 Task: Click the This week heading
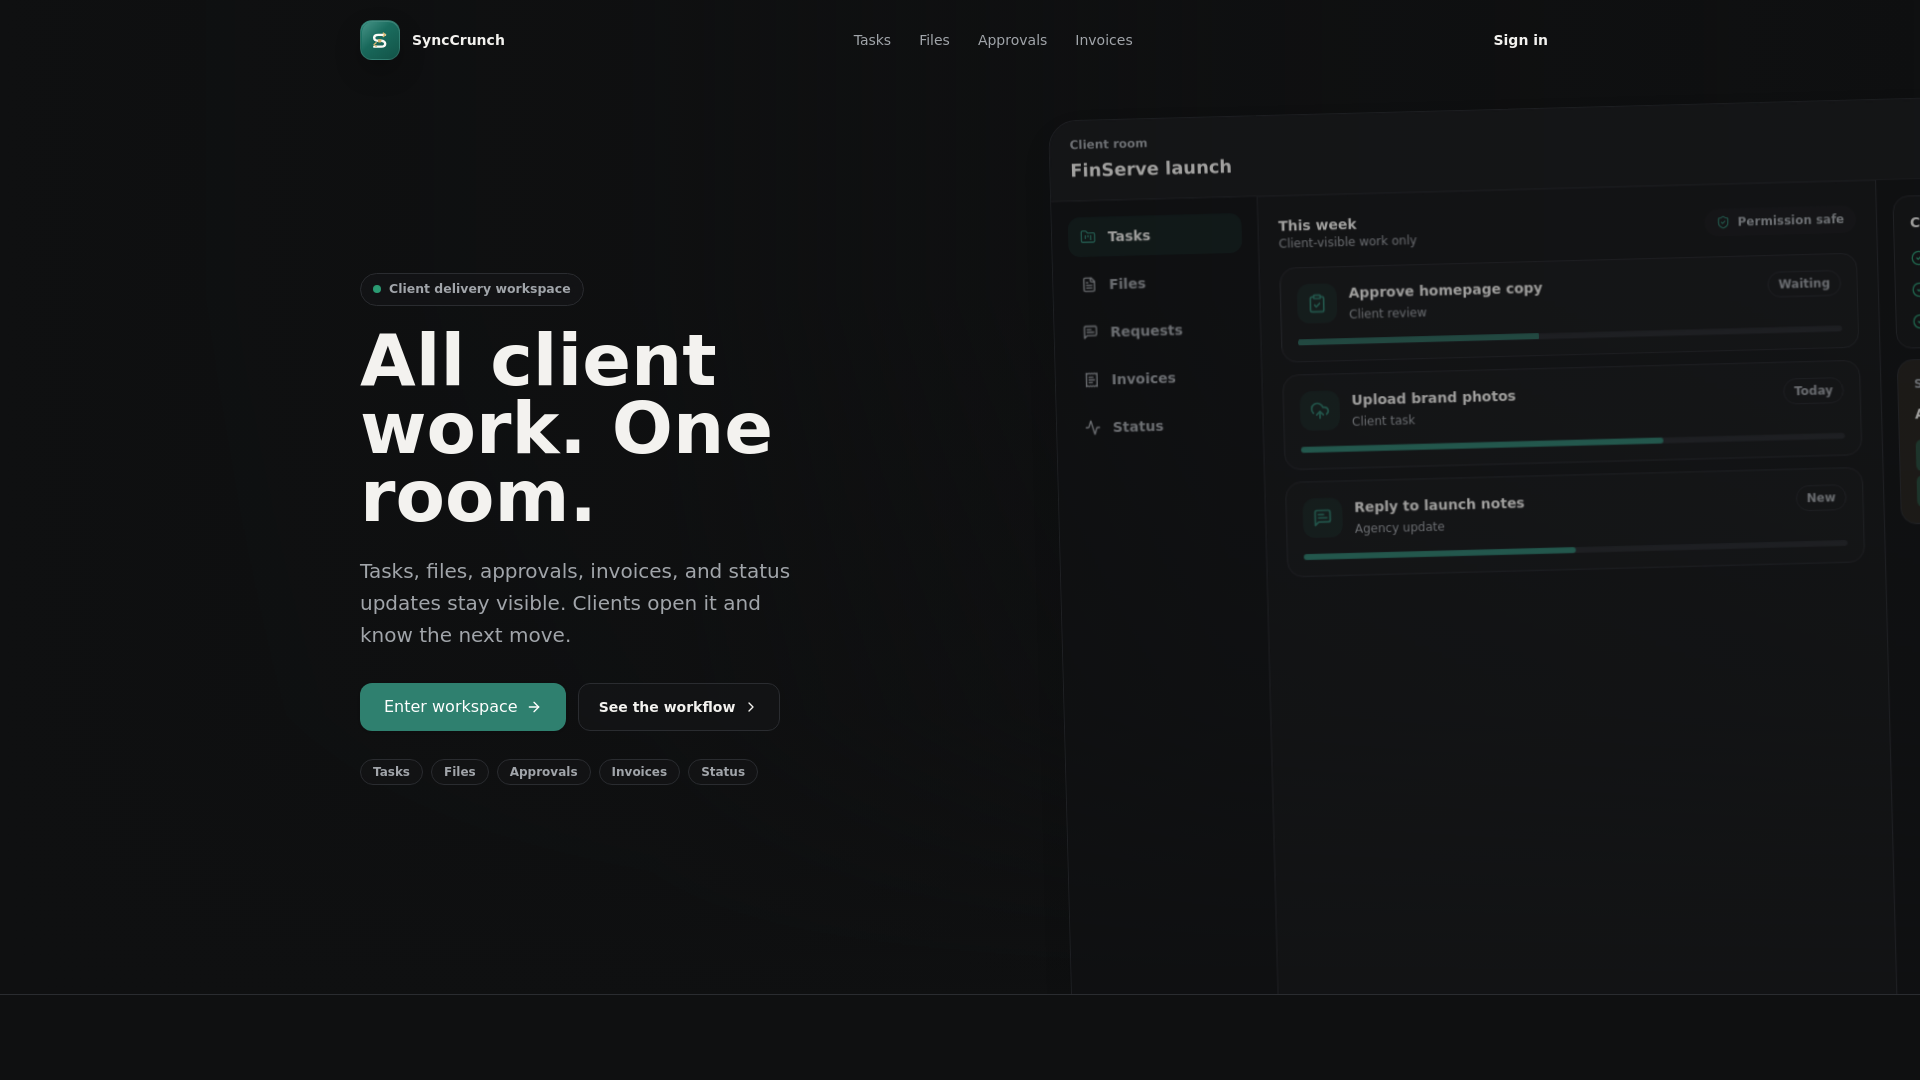(x=1317, y=225)
